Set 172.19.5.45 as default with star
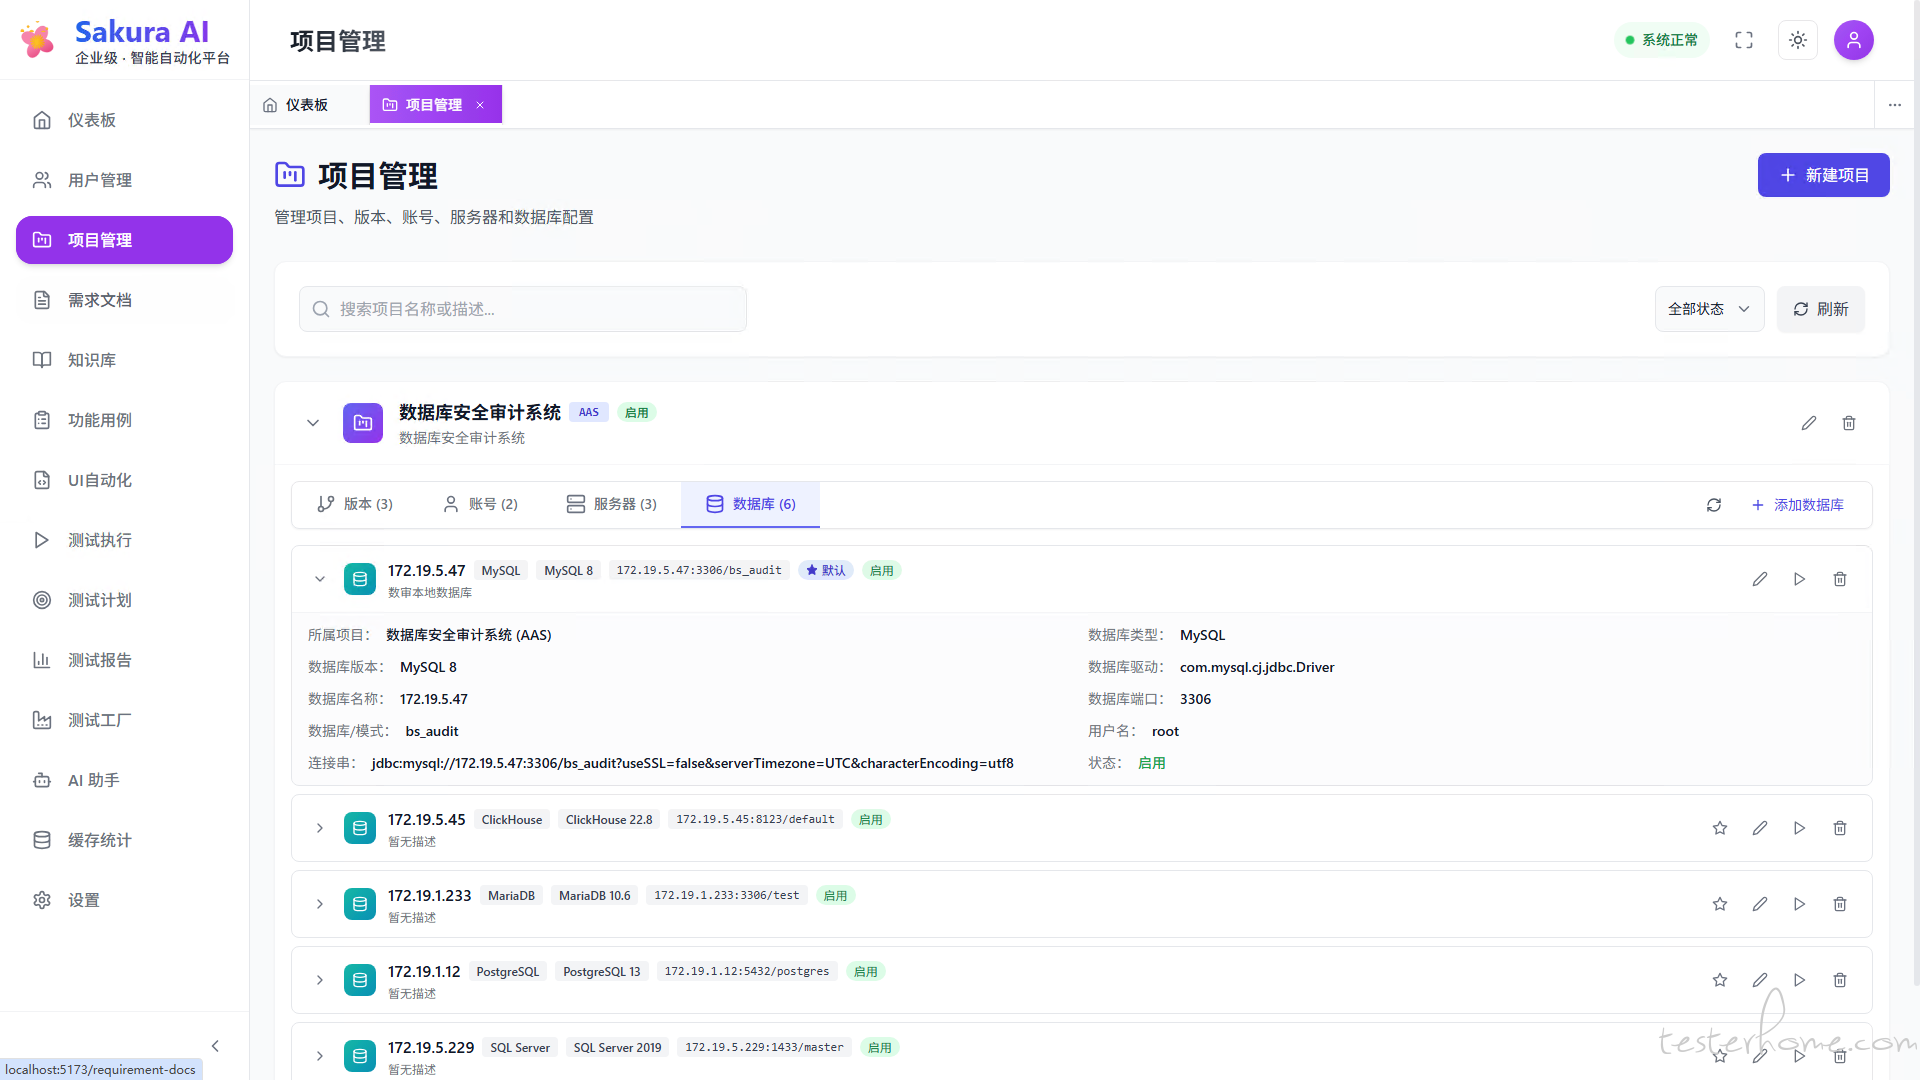Screen dimensions: 1920x1080 click(x=1719, y=828)
